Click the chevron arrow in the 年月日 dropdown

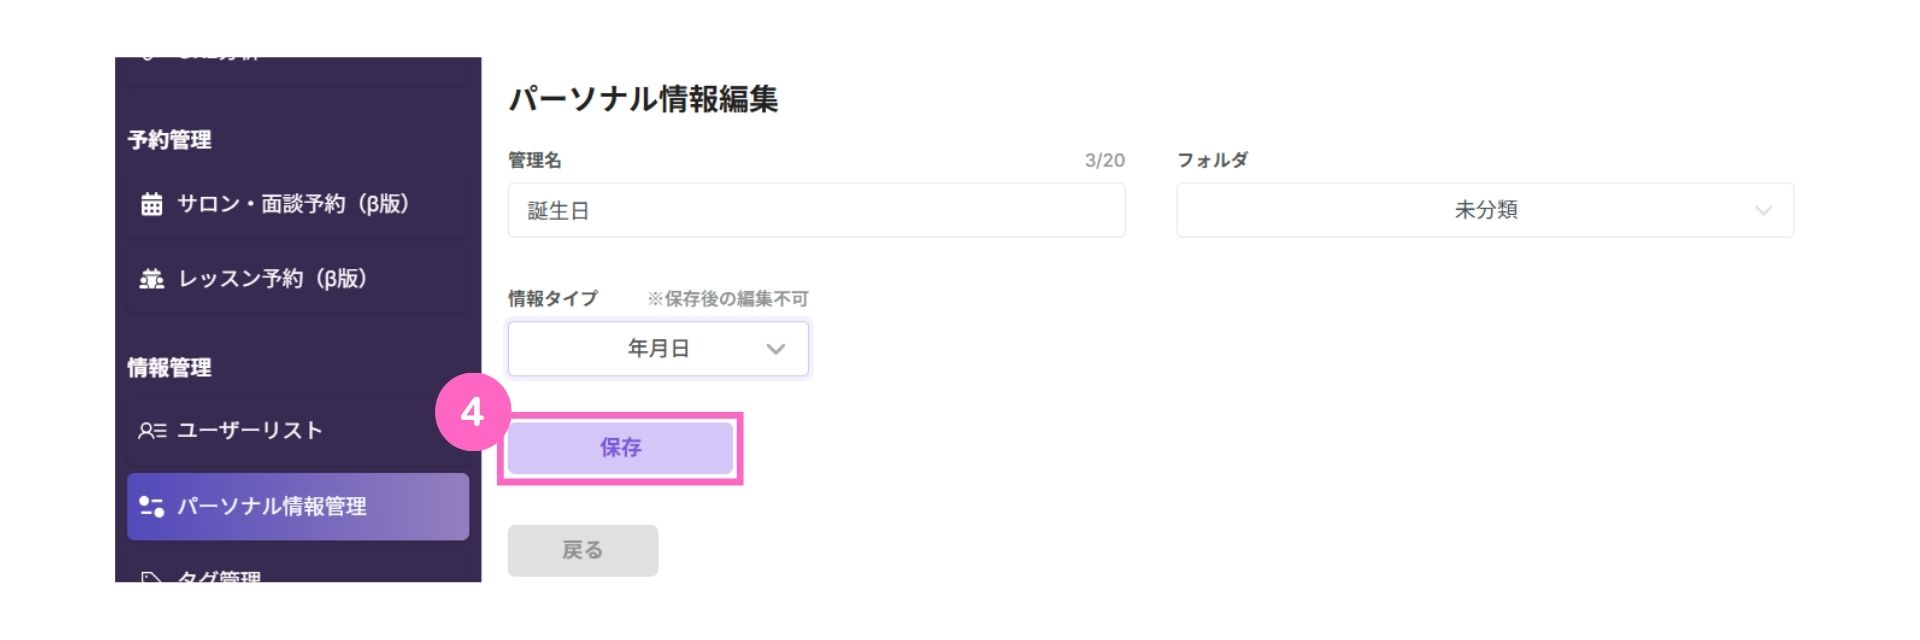(775, 349)
